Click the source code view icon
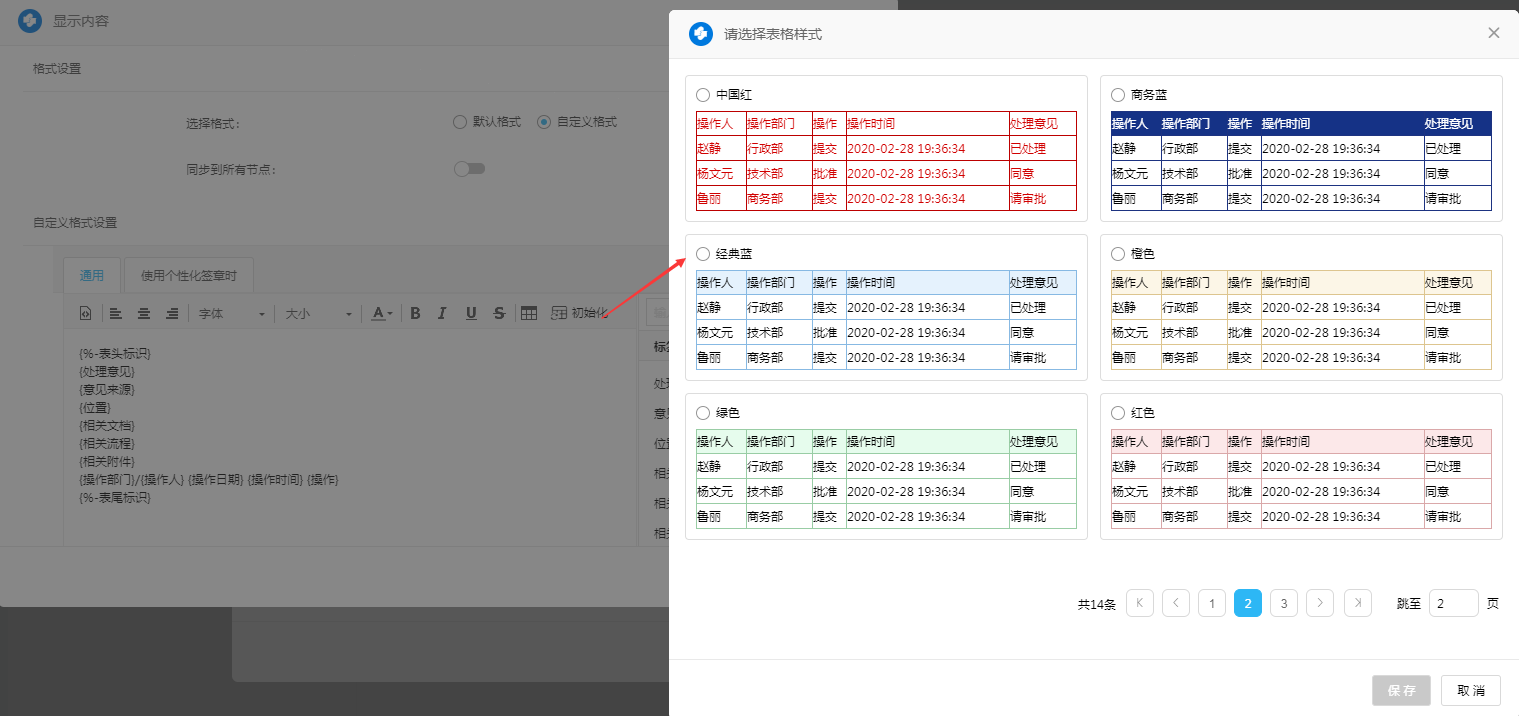 [85, 313]
